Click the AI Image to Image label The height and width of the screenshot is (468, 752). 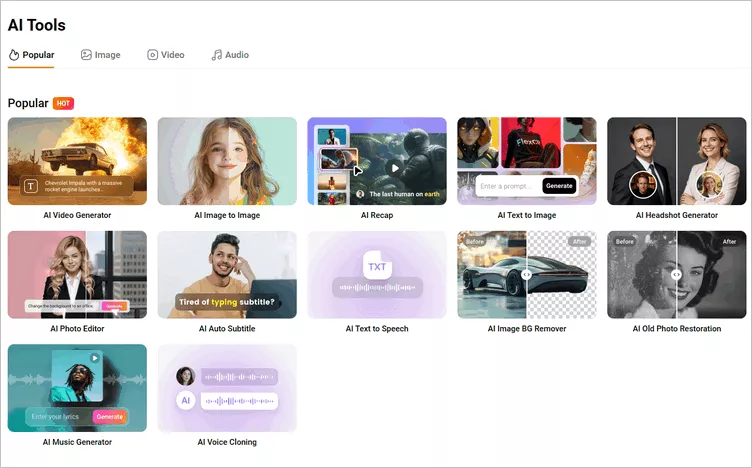point(227,215)
